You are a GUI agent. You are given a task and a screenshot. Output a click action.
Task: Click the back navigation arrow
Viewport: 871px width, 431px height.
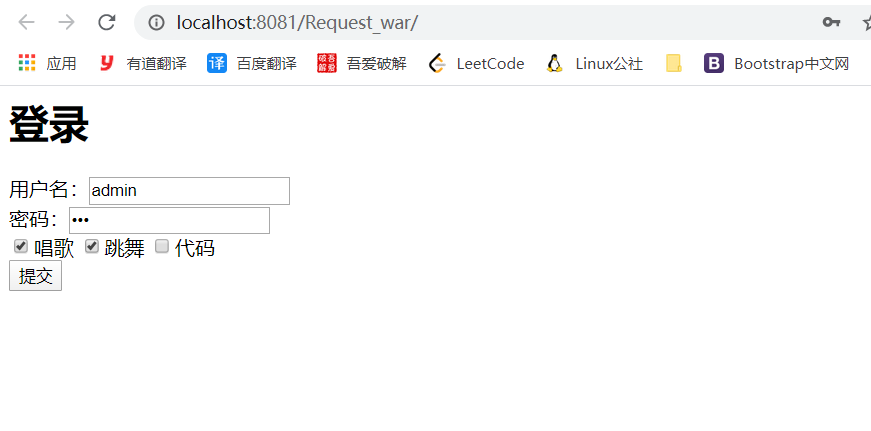click(x=26, y=22)
